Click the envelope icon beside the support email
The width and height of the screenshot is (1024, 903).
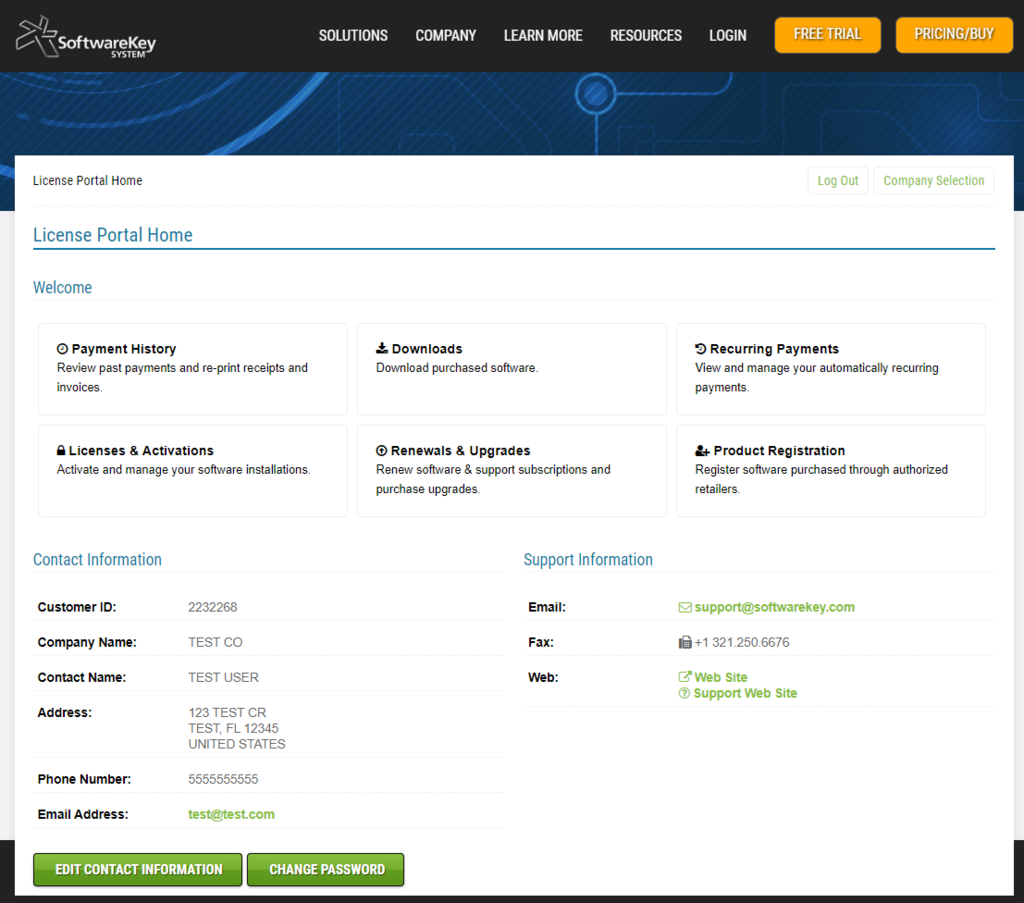(x=685, y=607)
